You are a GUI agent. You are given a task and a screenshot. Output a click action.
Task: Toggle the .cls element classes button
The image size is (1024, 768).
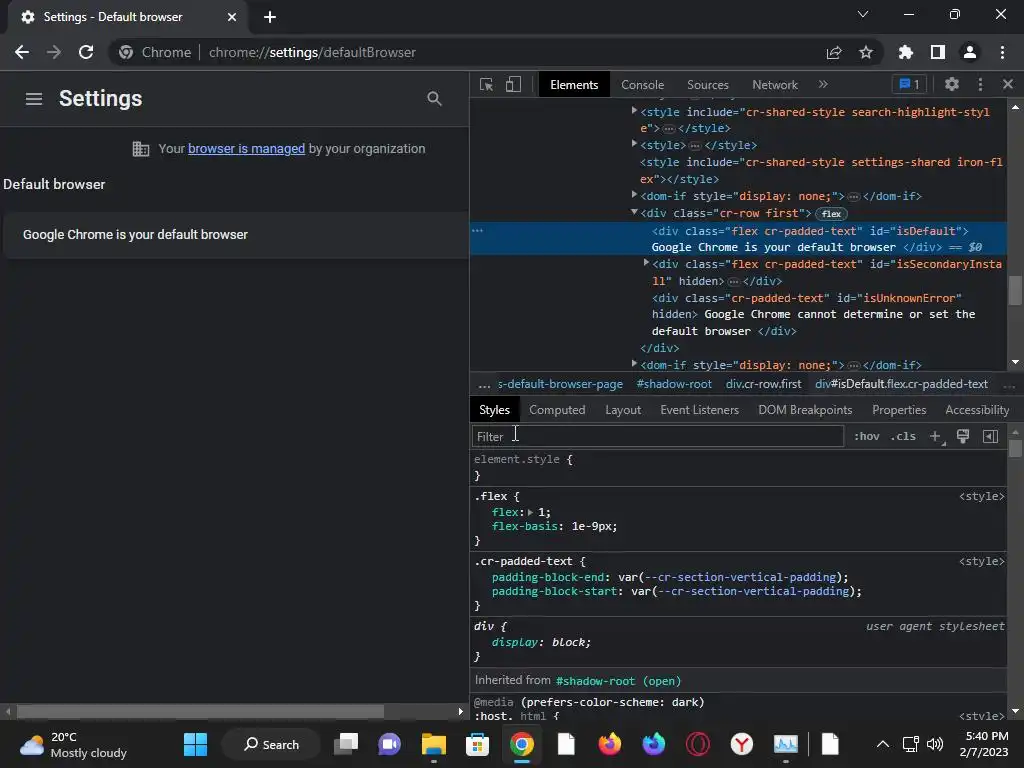pyautogui.click(x=903, y=436)
